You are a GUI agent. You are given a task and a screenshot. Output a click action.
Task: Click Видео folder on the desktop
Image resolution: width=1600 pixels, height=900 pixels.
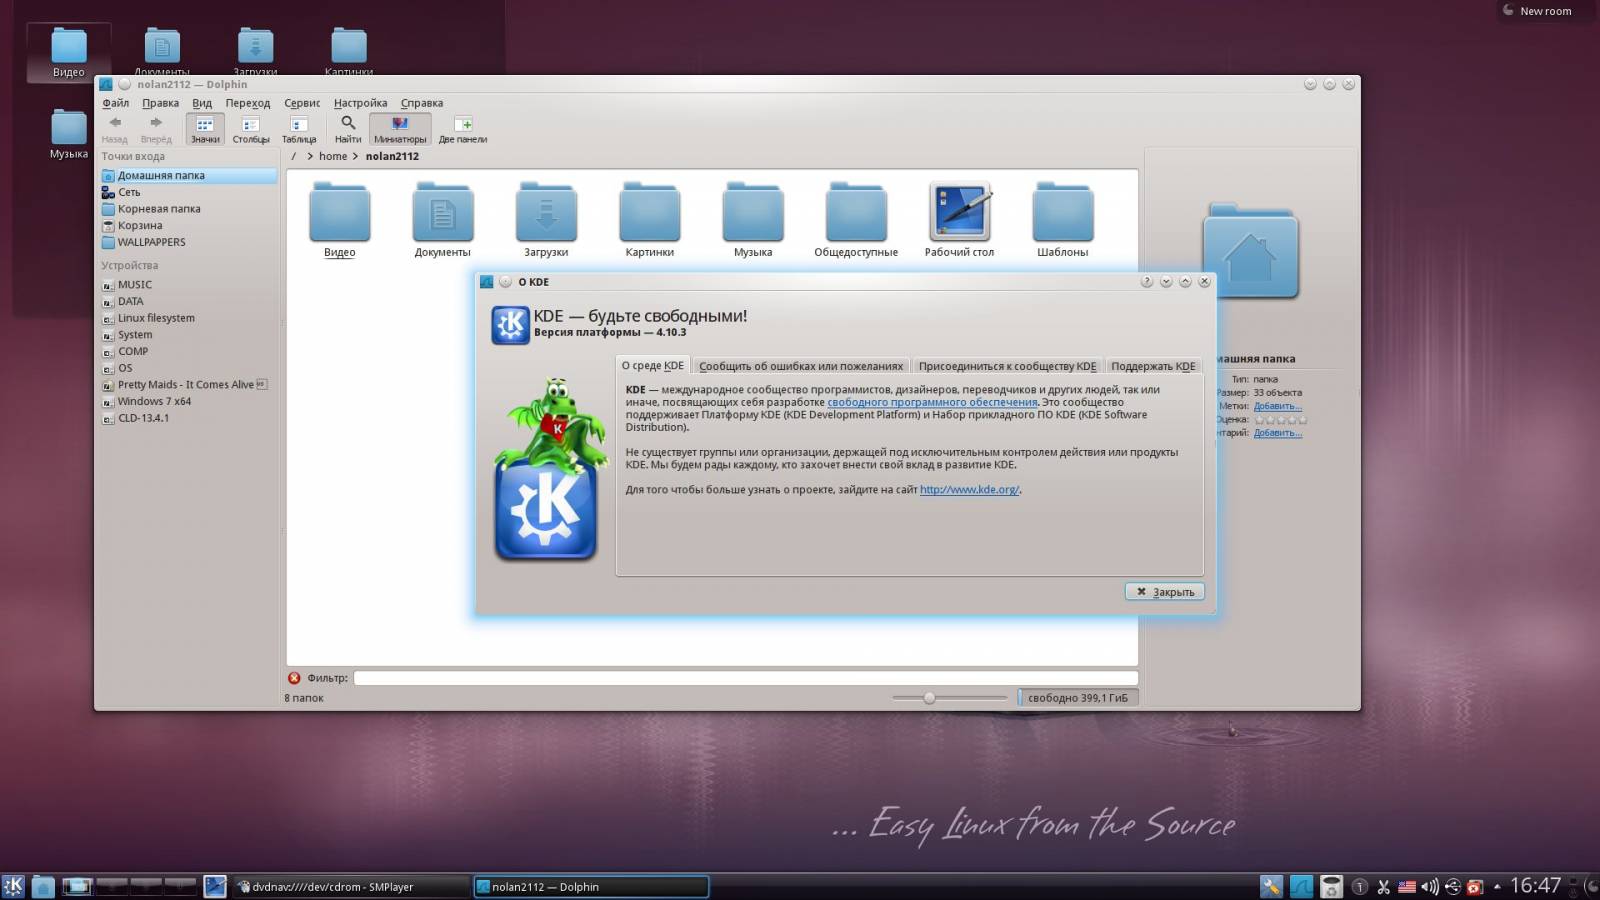[68, 53]
